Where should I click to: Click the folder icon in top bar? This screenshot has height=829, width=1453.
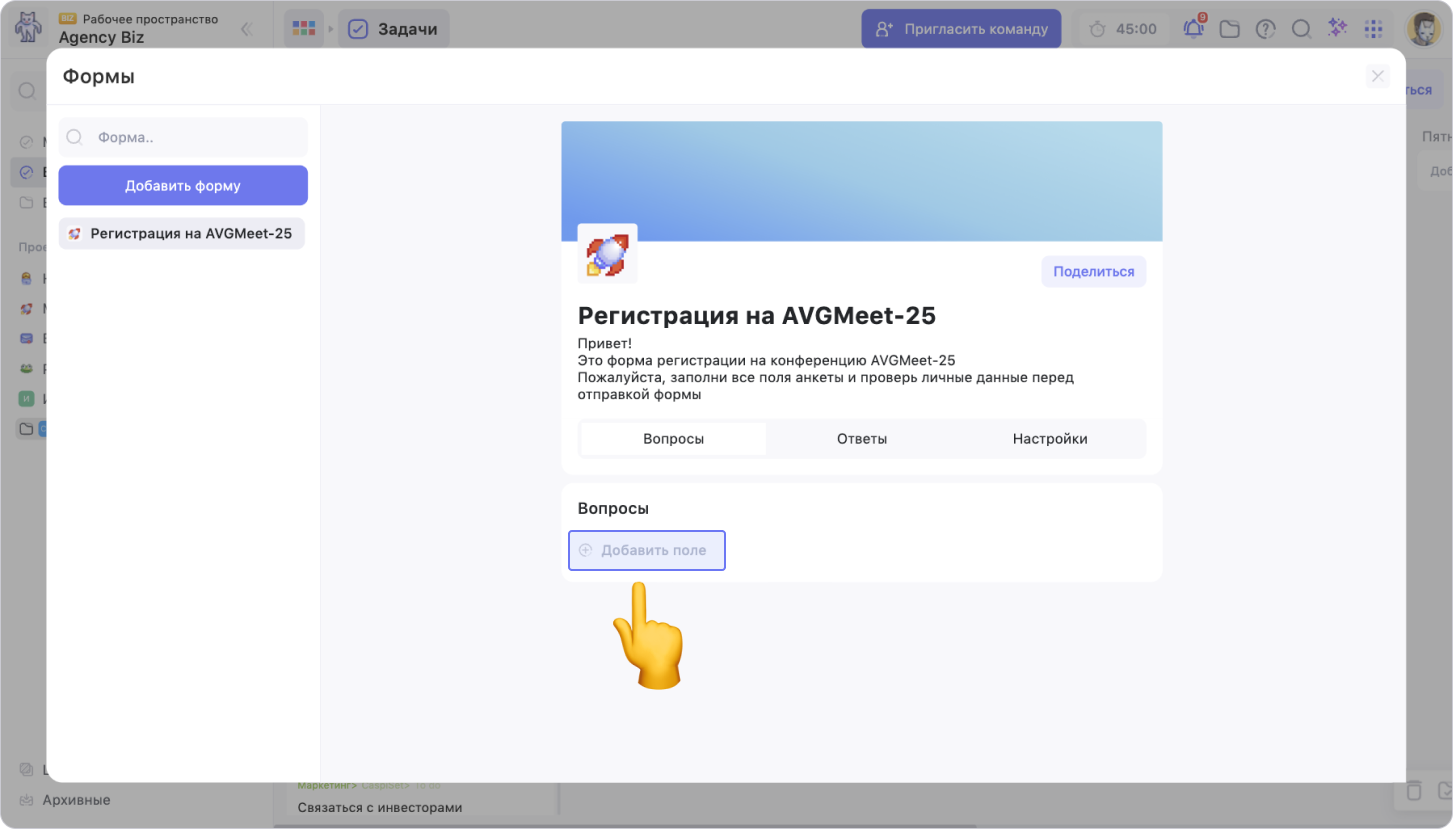[x=1229, y=29]
